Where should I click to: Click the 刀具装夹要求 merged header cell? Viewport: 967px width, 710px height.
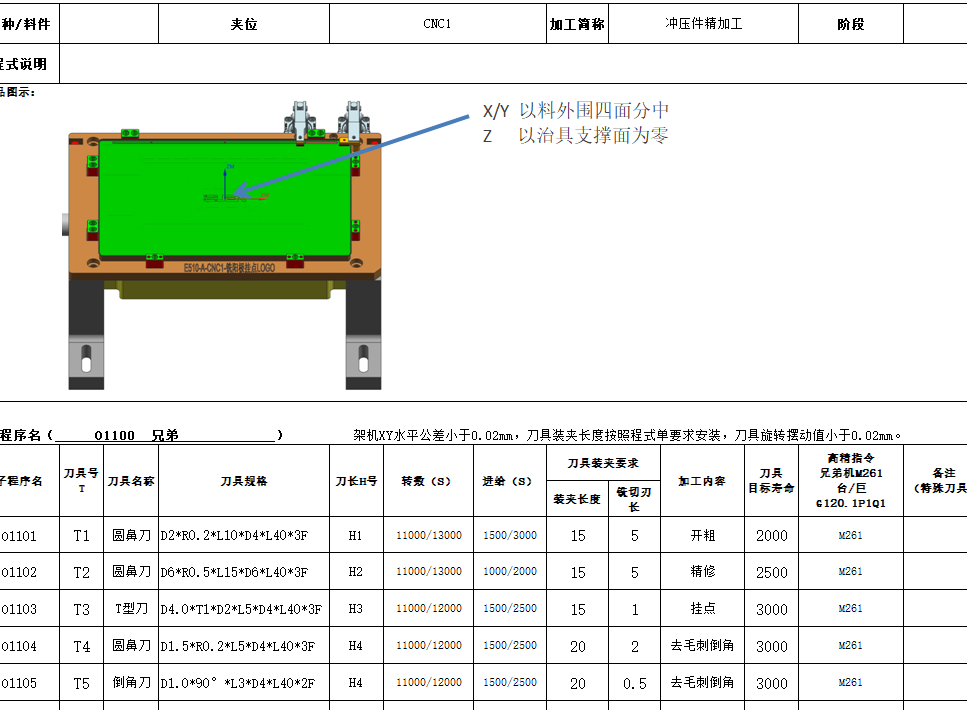tap(602, 466)
